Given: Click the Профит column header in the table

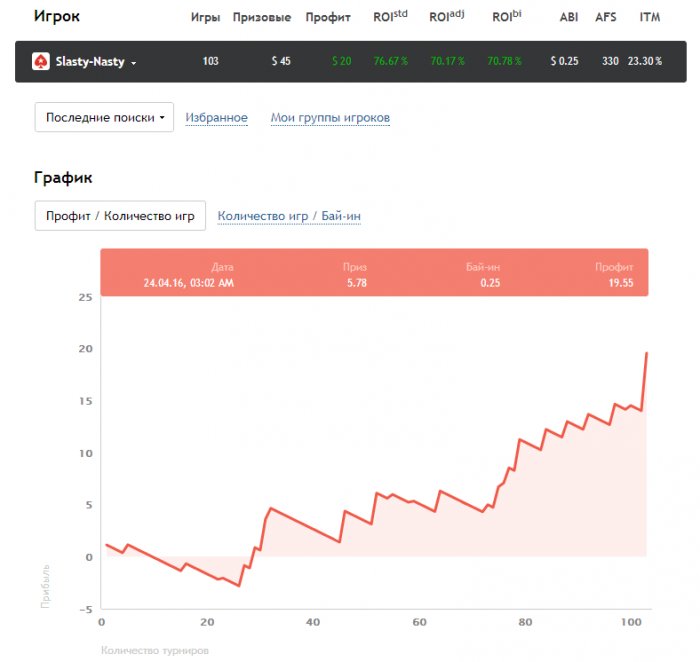Looking at the screenshot, I should (328, 17).
